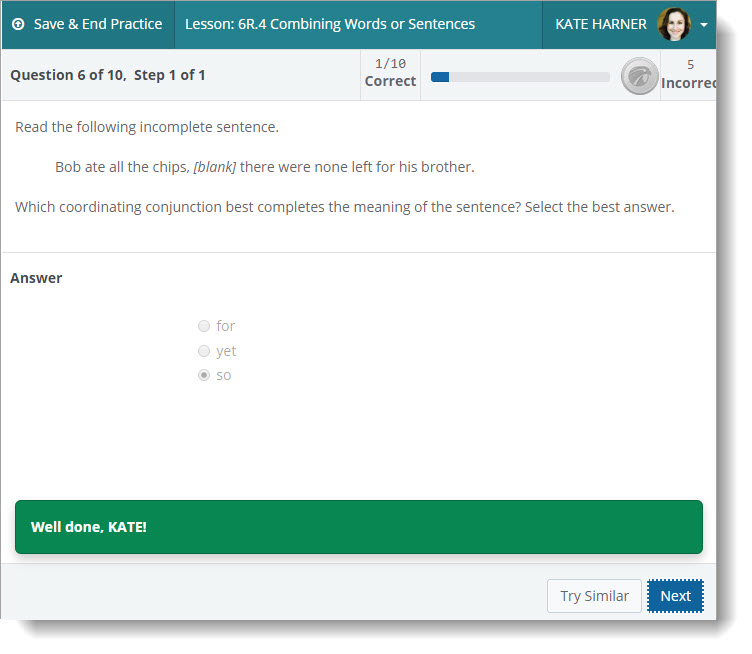Click the Save & End Practice arrow icon
The image size is (752, 654).
pyautogui.click(x=18, y=24)
